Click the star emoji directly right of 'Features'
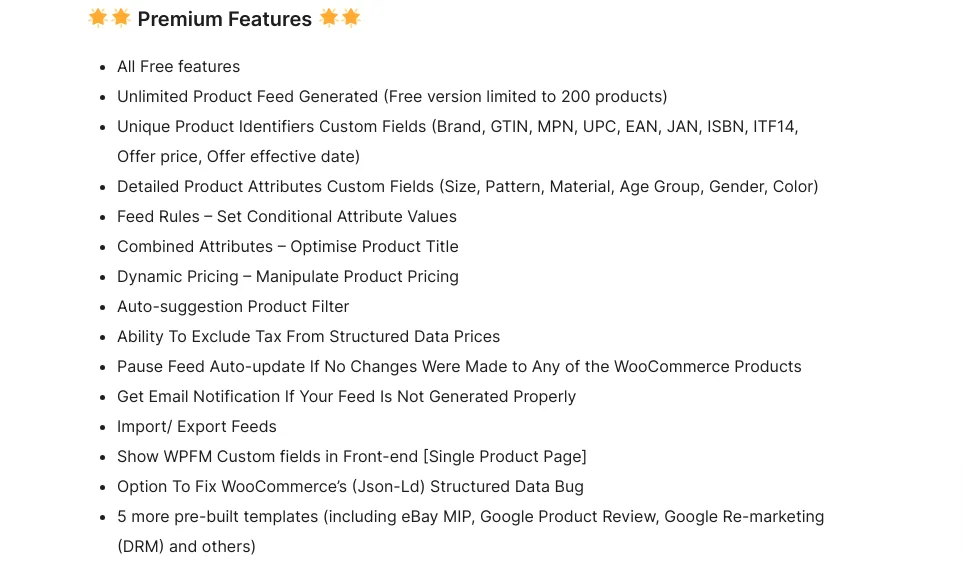The image size is (963, 580). [329, 18]
